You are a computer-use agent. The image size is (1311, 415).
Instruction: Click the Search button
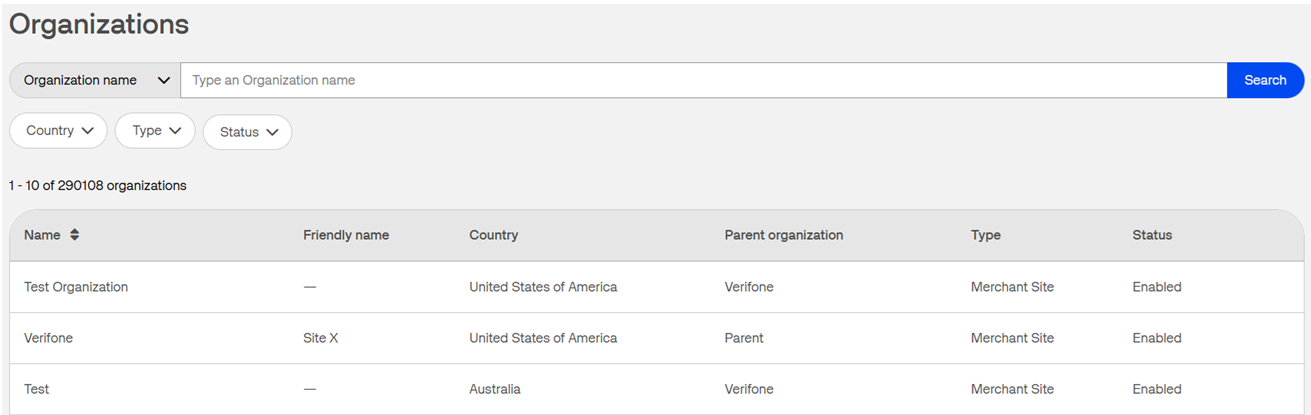(1265, 80)
